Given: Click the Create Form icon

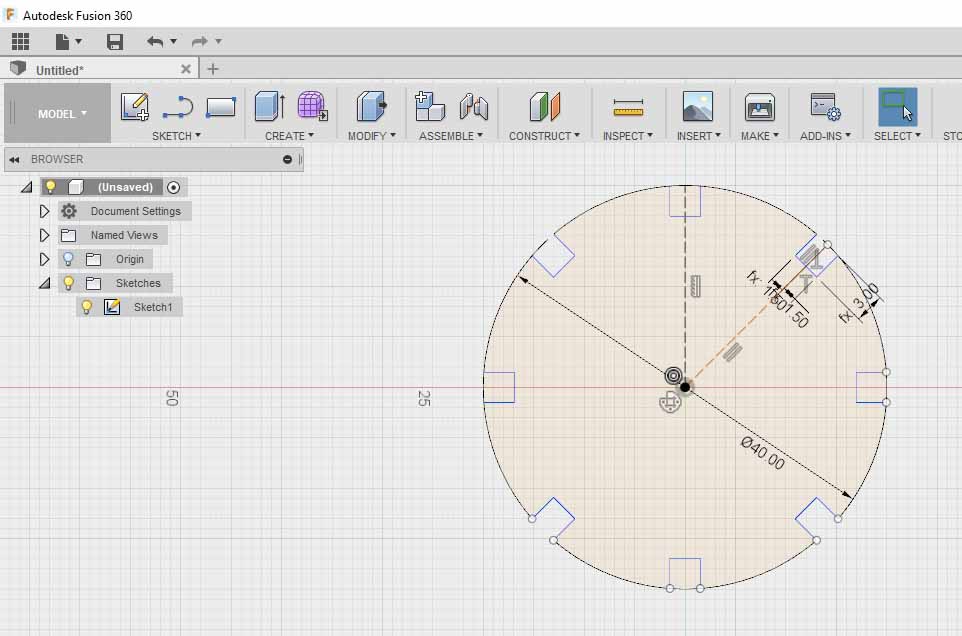Looking at the screenshot, I should click(312, 106).
